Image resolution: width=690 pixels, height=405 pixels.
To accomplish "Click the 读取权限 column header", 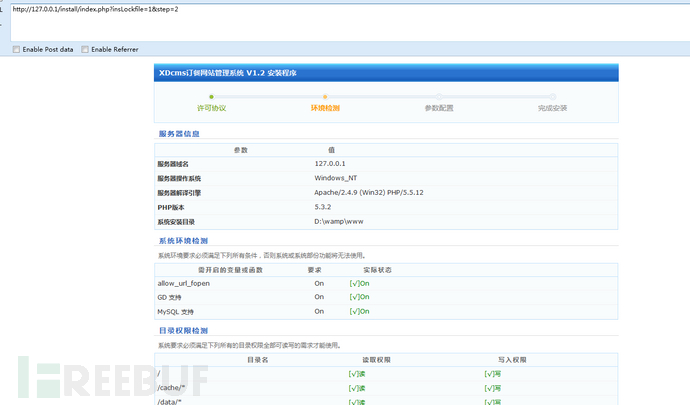I will 376,360.
